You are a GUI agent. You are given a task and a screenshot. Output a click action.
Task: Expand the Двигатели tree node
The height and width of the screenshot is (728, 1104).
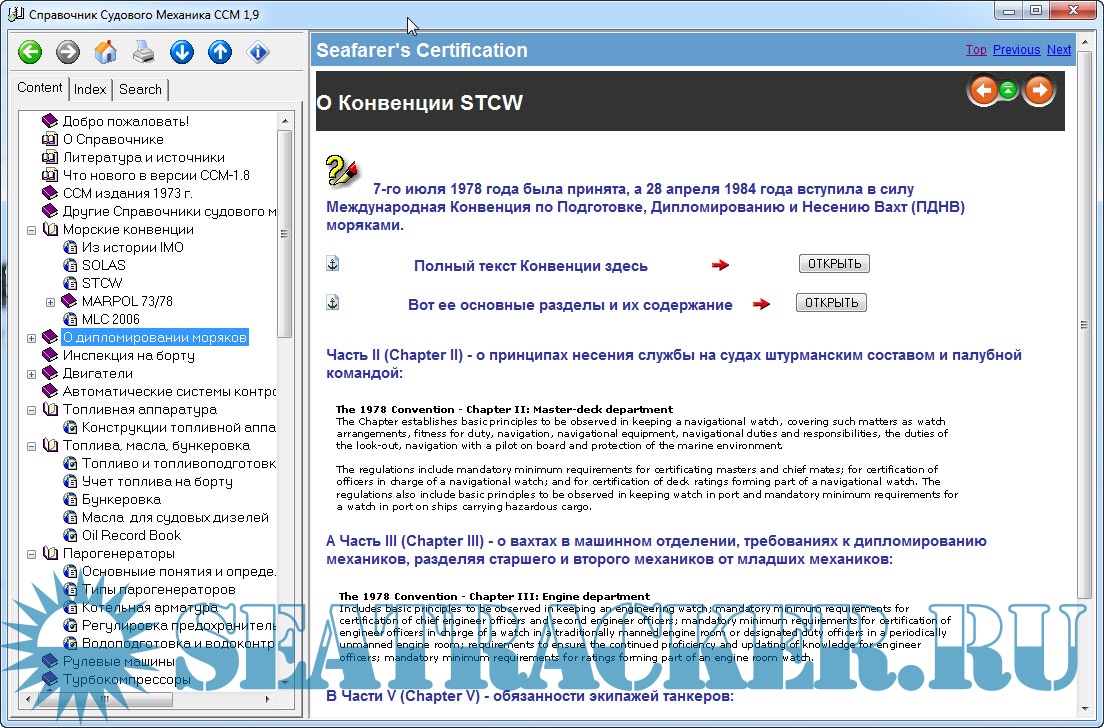31,373
